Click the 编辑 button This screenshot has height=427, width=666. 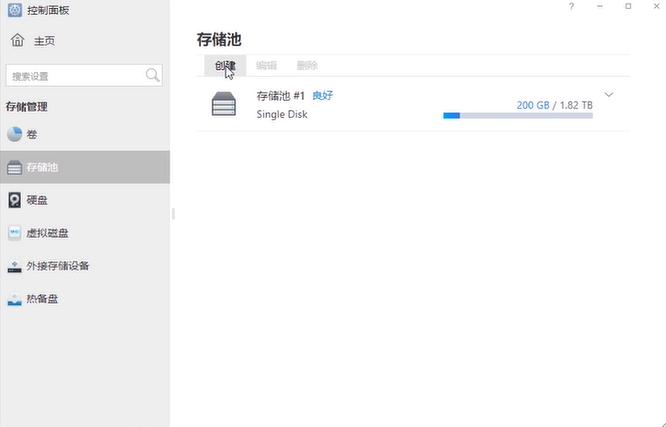tap(266, 66)
